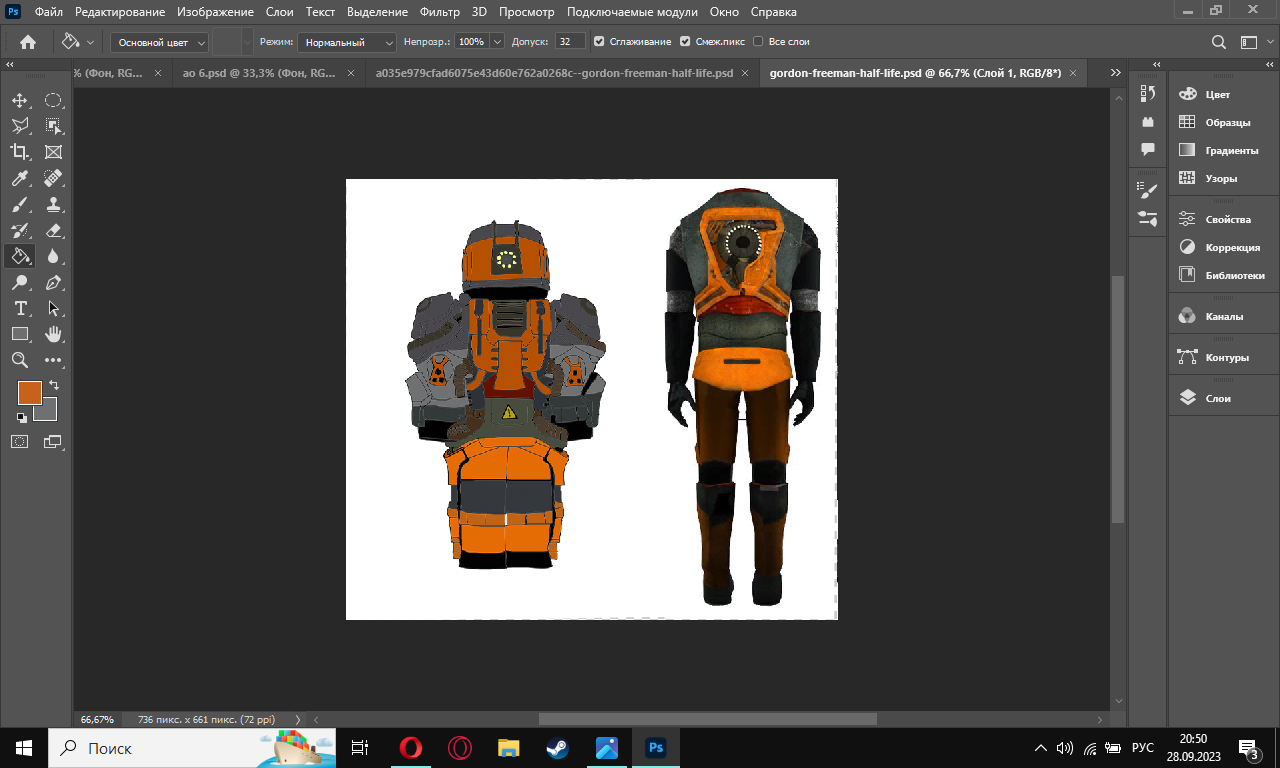Image resolution: width=1280 pixels, height=768 pixels.
Task: Select the Horizontal Type tool
Action: coord(19,308)
